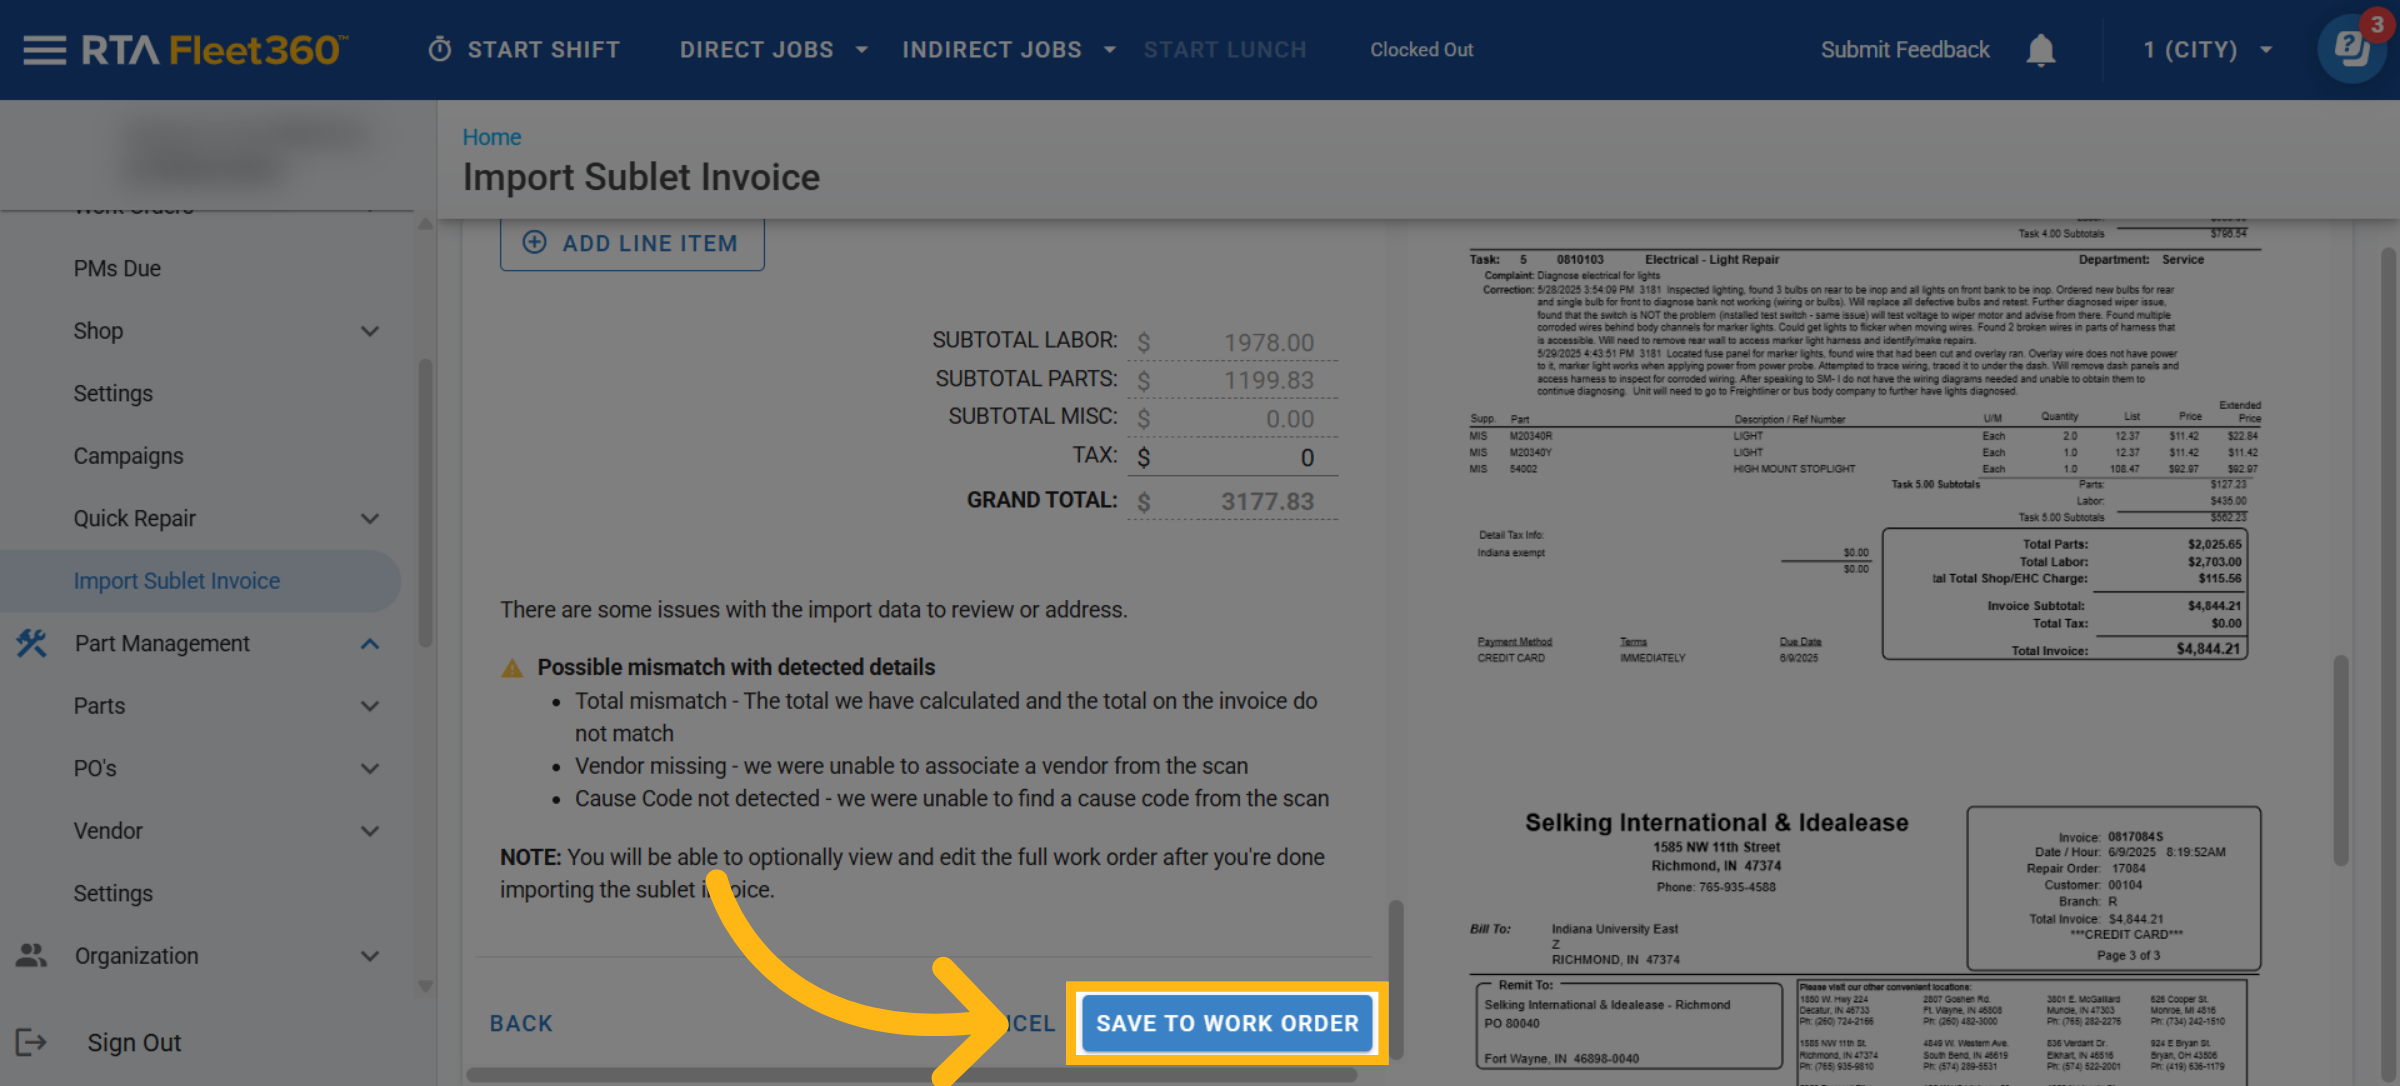The height and width of the screenshot is (1086, 2400).
Task: Follow the Home breadcrumb link
Action: tap(491, 137)
